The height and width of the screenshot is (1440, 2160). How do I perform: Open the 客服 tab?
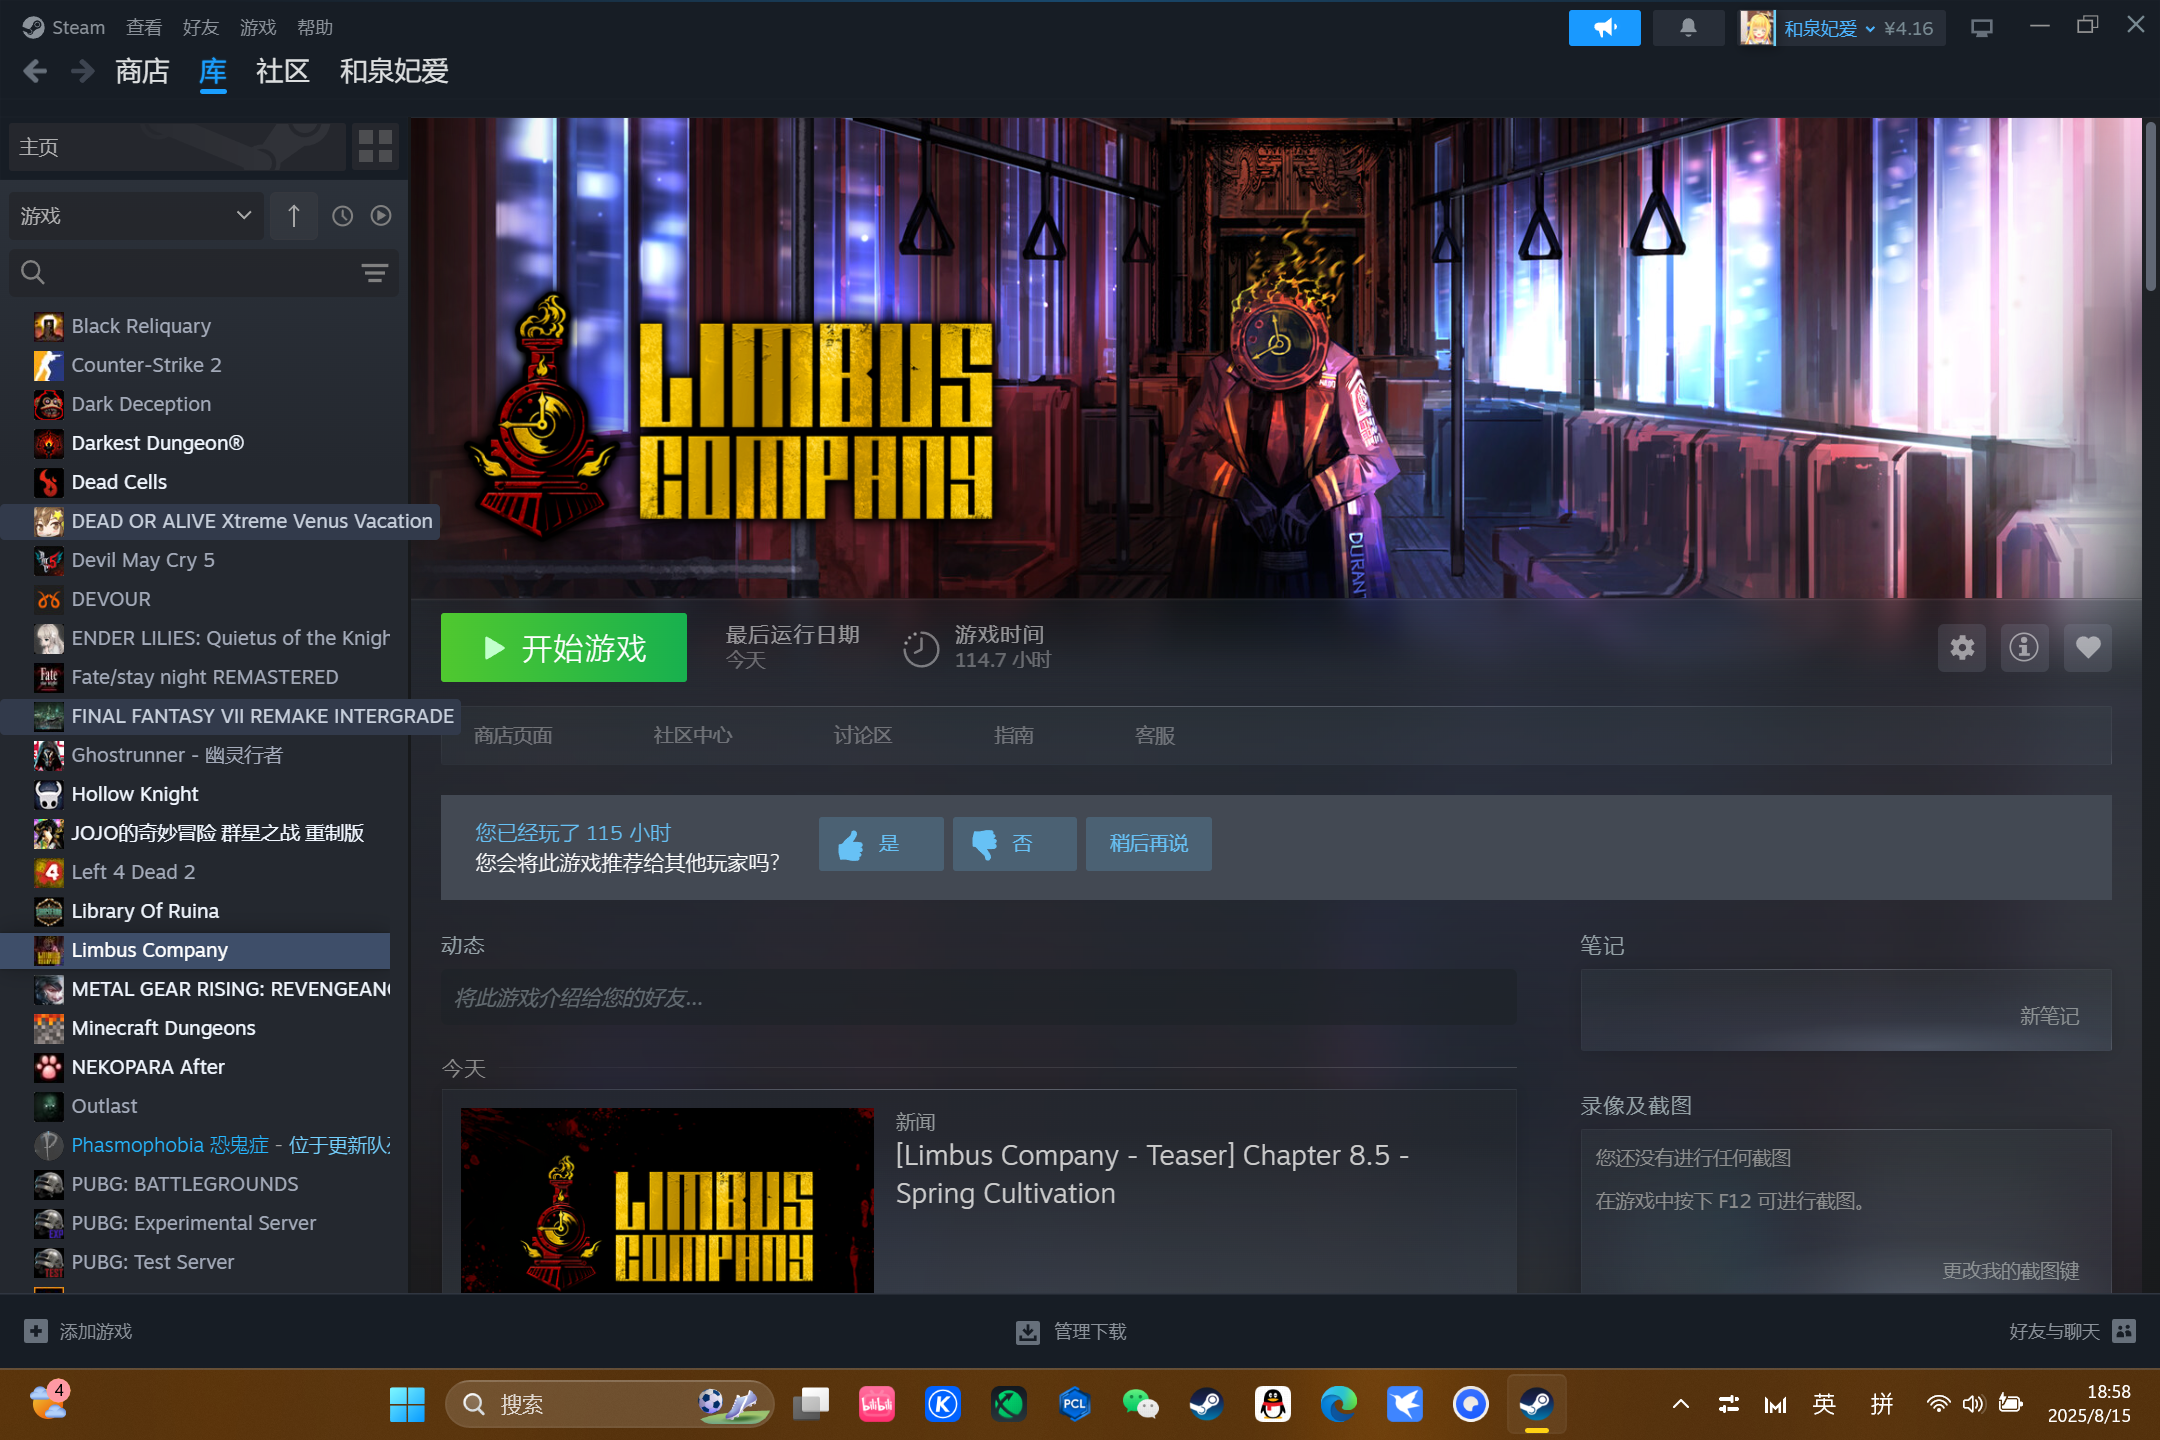coord(1155,736)
